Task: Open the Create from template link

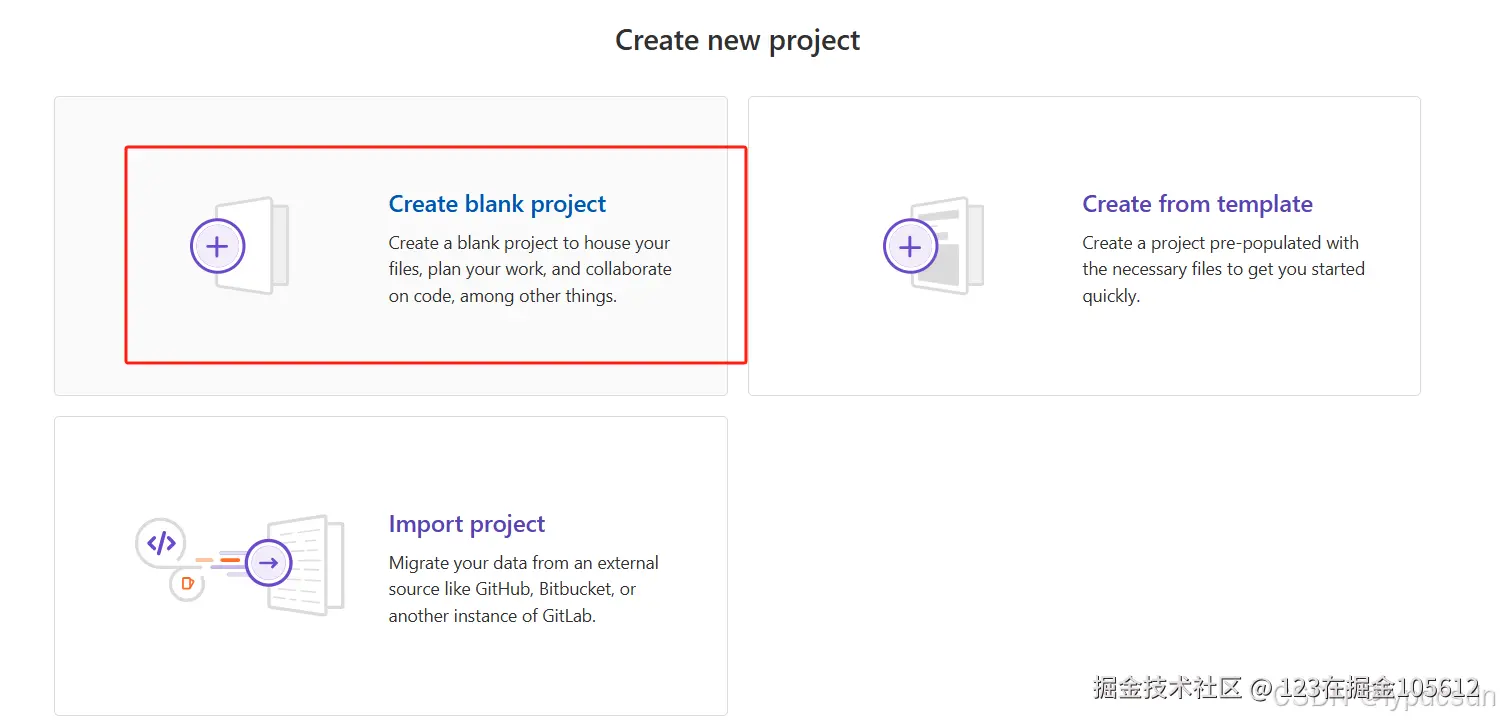Action: (1198, 203)
